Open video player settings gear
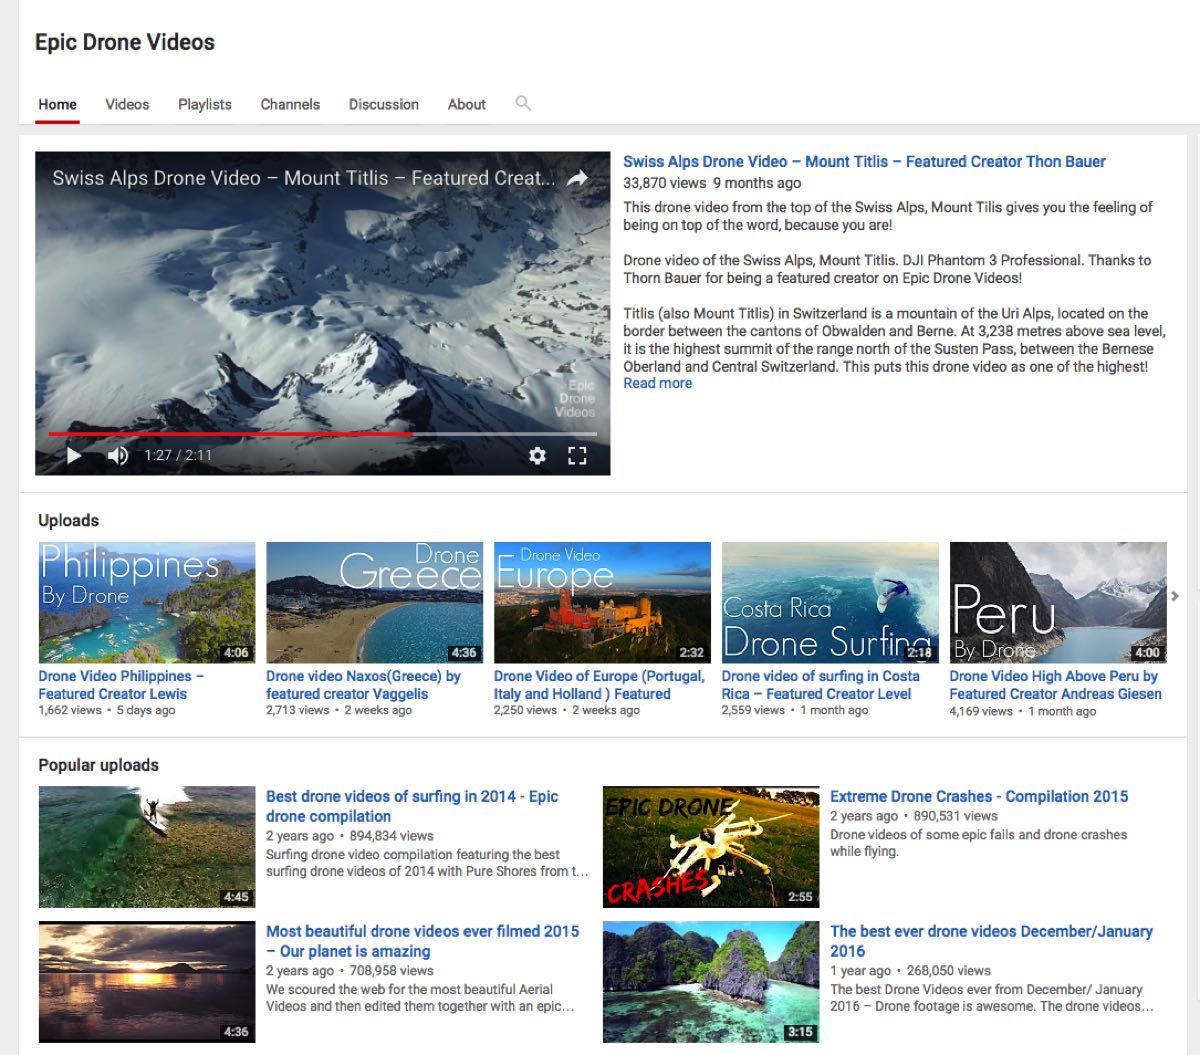 (537, 455)
